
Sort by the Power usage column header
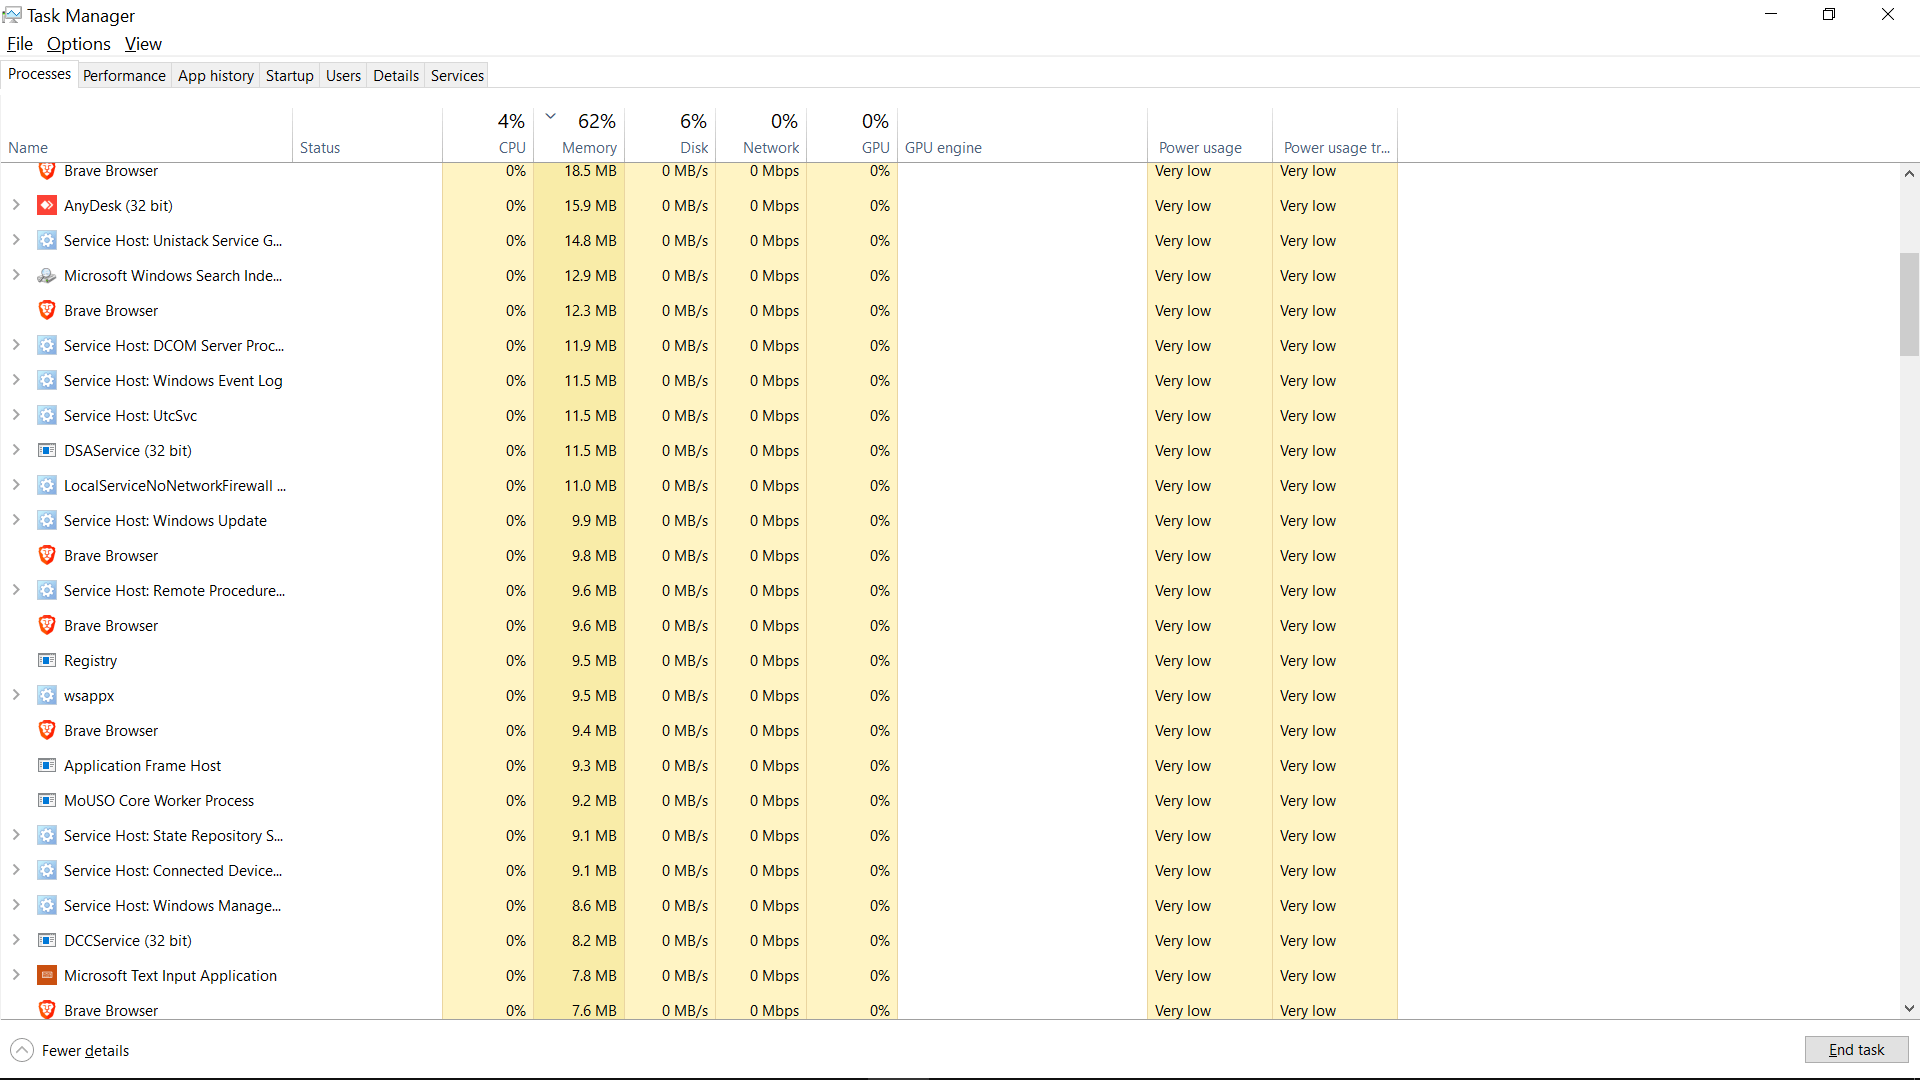point(1210,134)
